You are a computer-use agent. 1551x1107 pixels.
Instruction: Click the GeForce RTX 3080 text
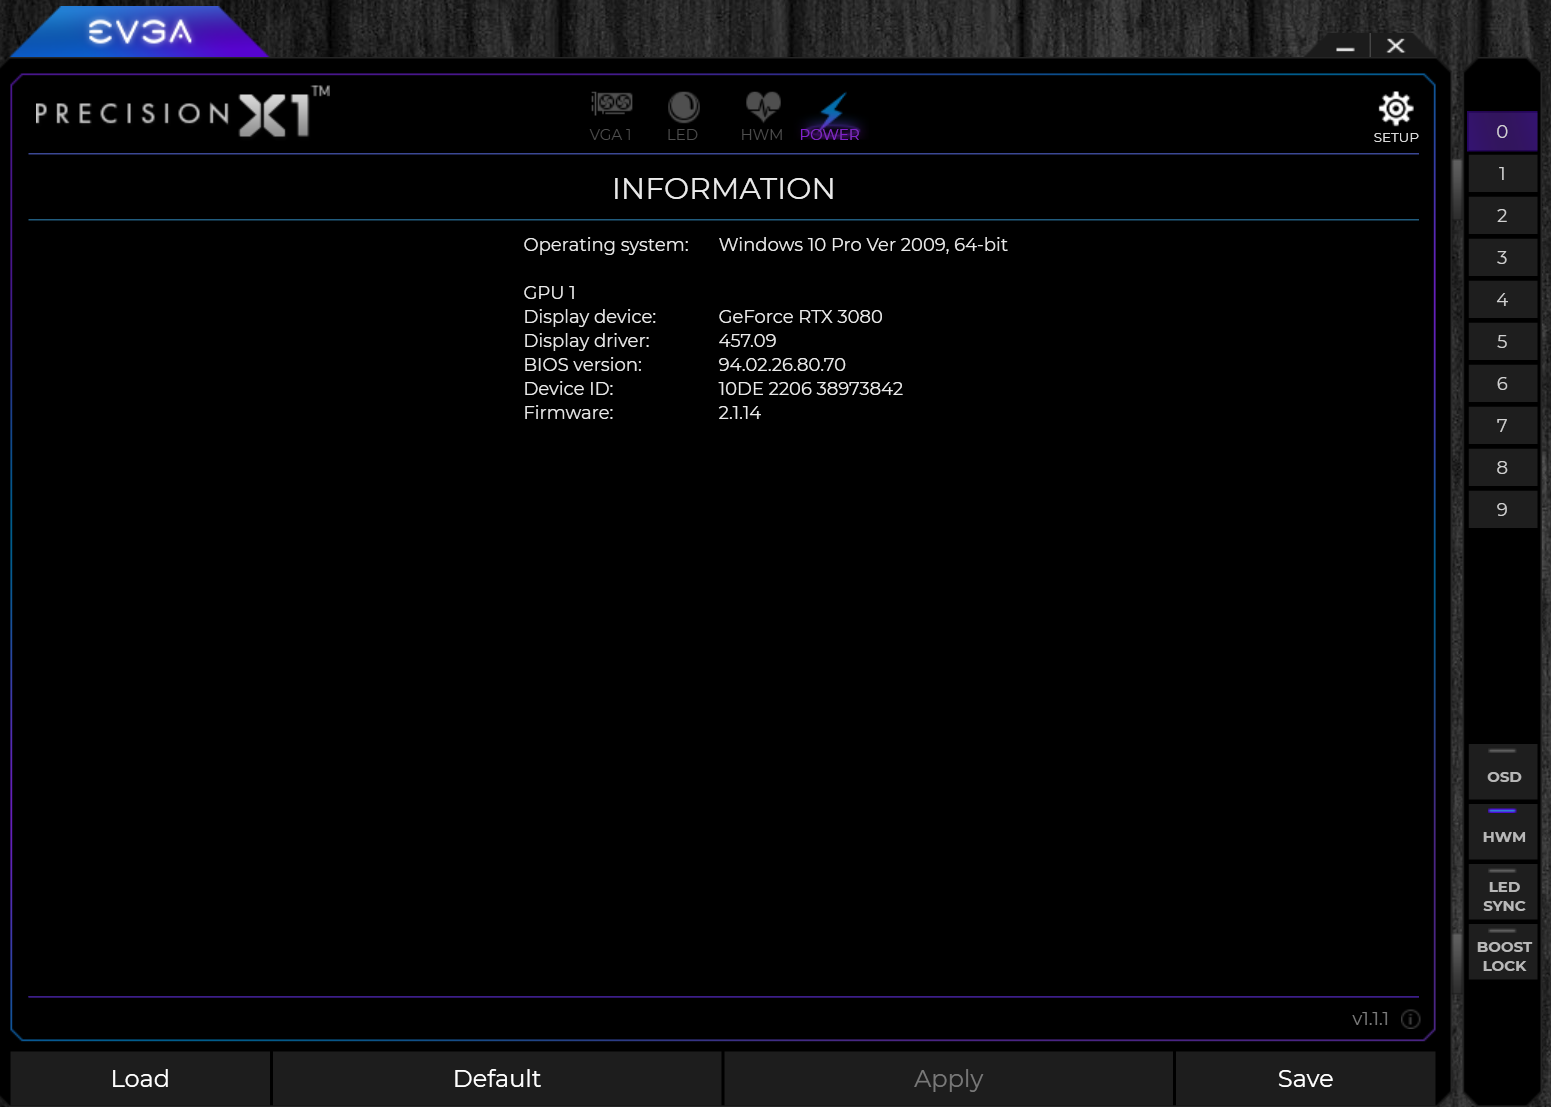800,317
